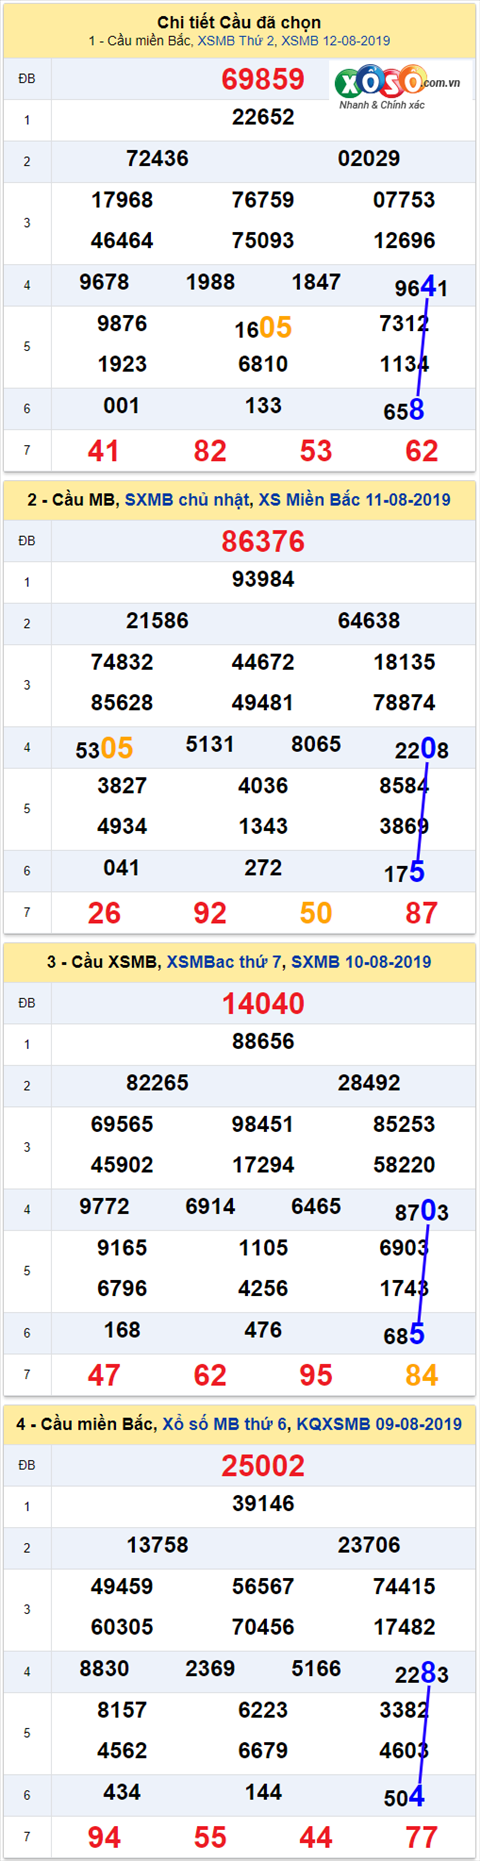The width and height of the screenshot is (480, 1861).
Task: Pick second prize number 02029
Action: [x=369, y=158]
